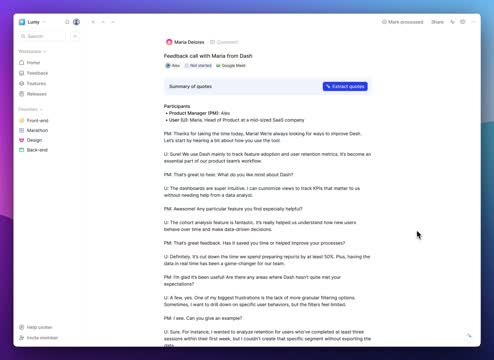Click the button next to the Search field

coord(75,36)
